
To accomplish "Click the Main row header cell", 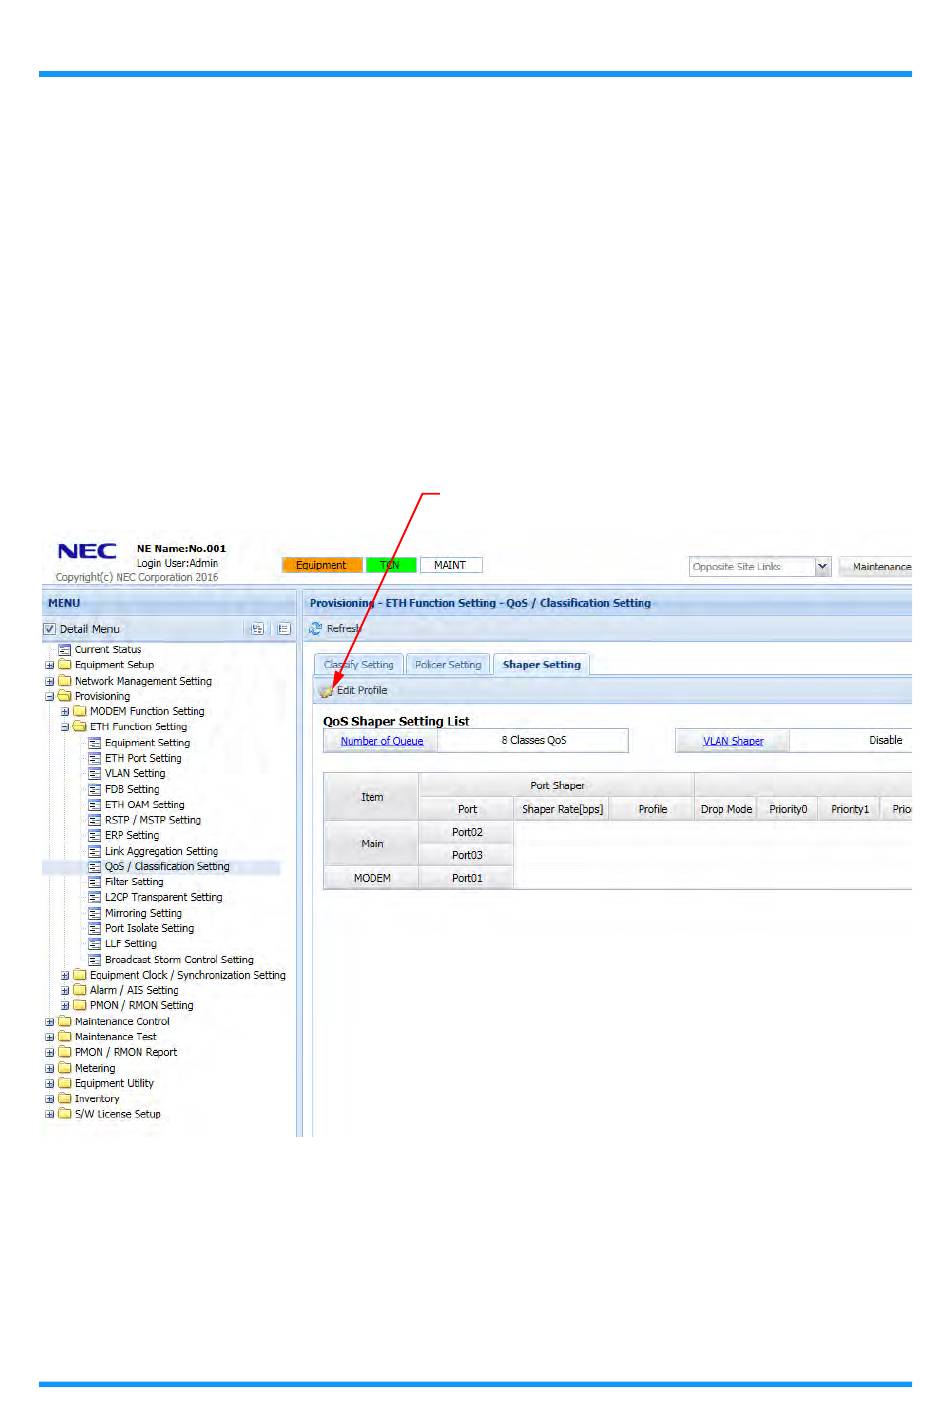I will (x=372, y=844).
